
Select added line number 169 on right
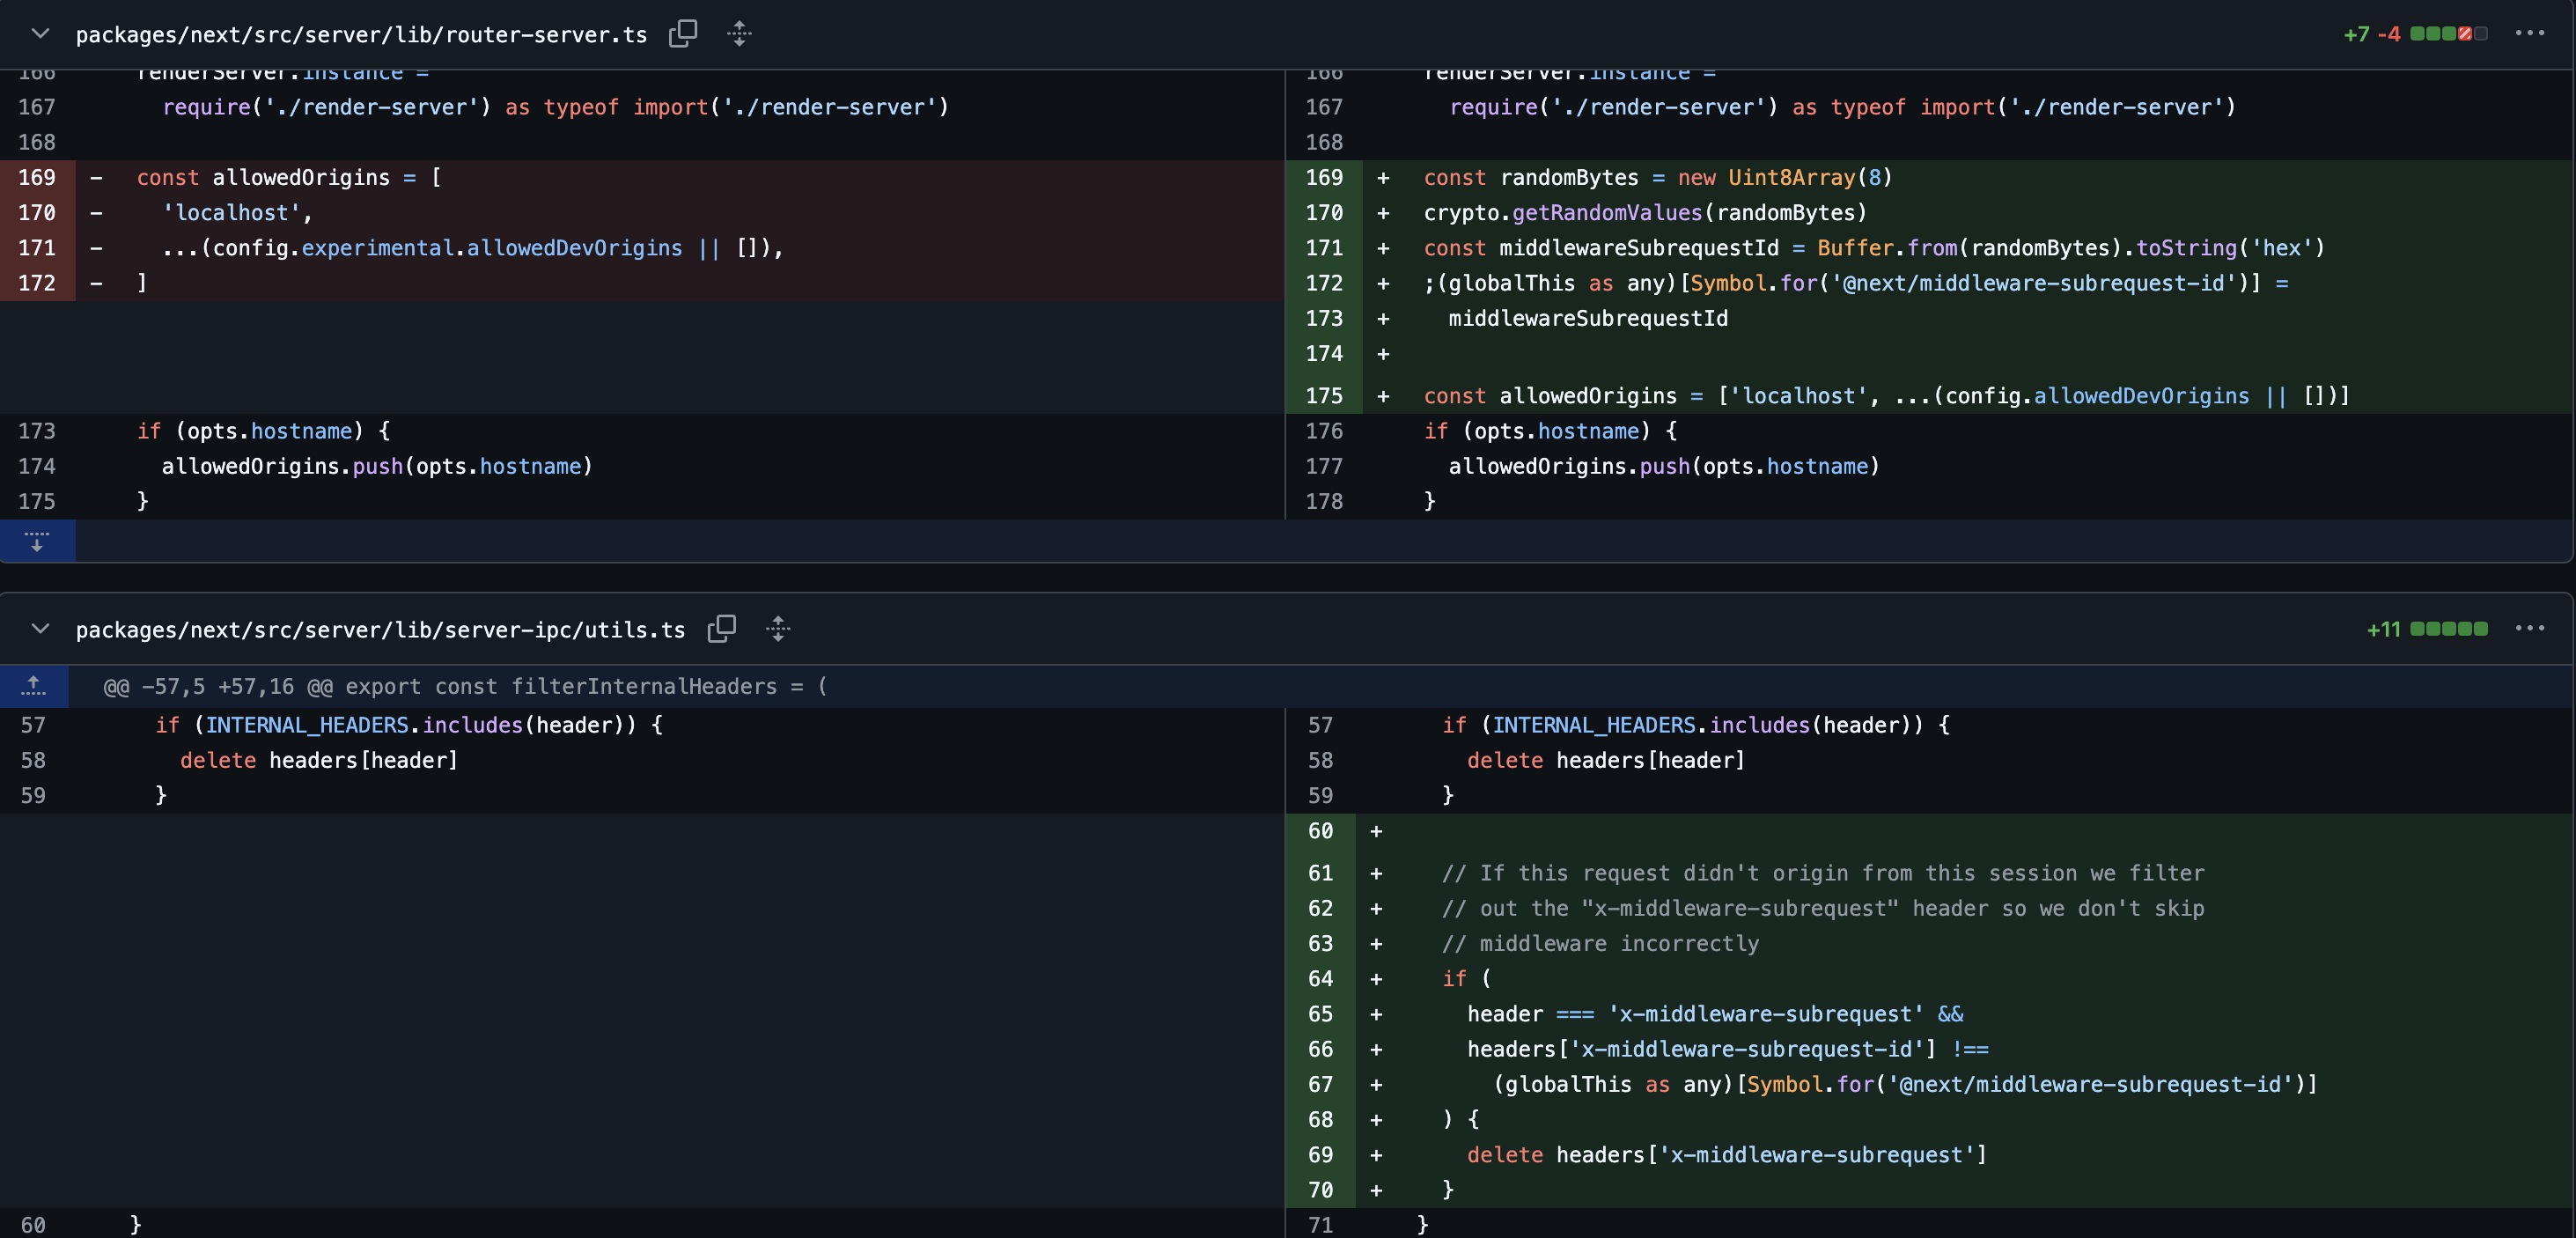(1324, 177)
